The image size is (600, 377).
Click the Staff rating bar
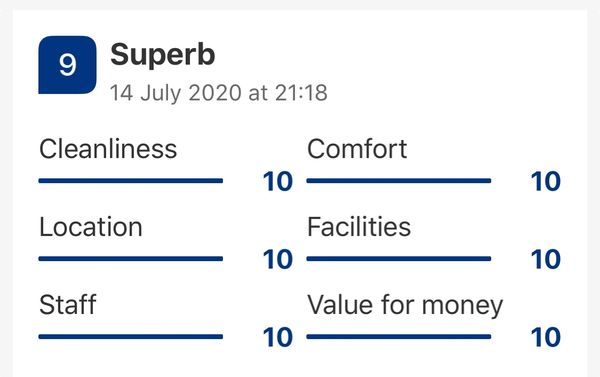point(131,337)
